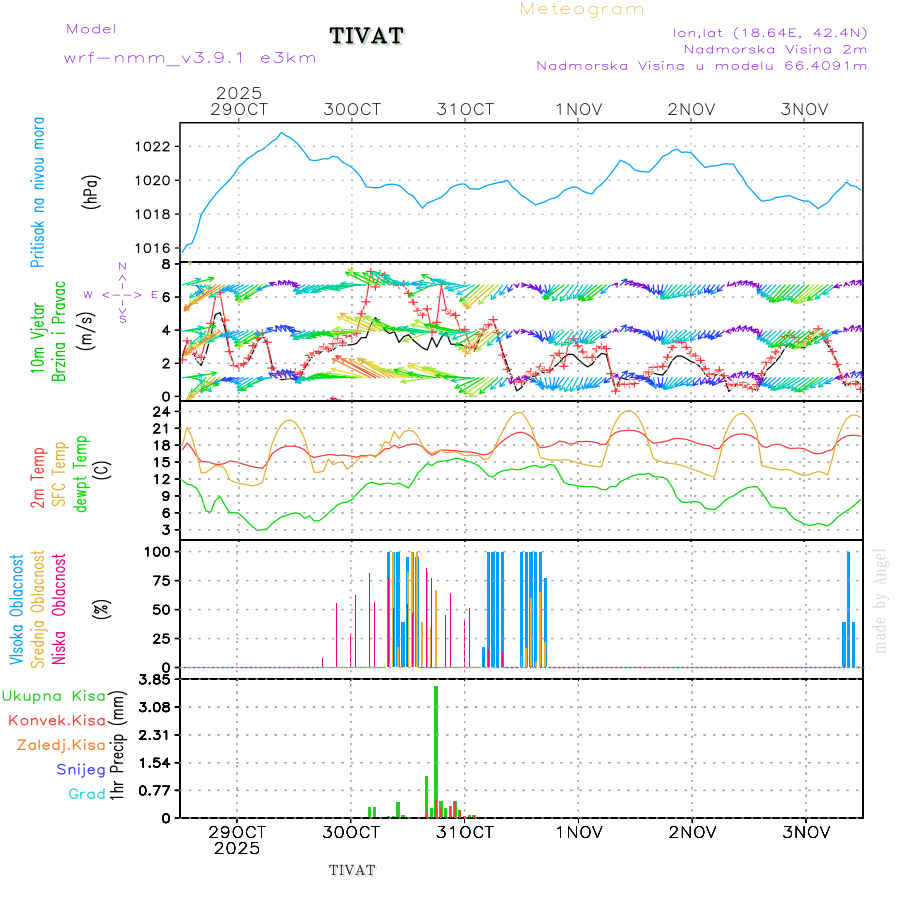Click the Zaledj.Kisa legend label
The image size is (900, 900).
point(61,745)
